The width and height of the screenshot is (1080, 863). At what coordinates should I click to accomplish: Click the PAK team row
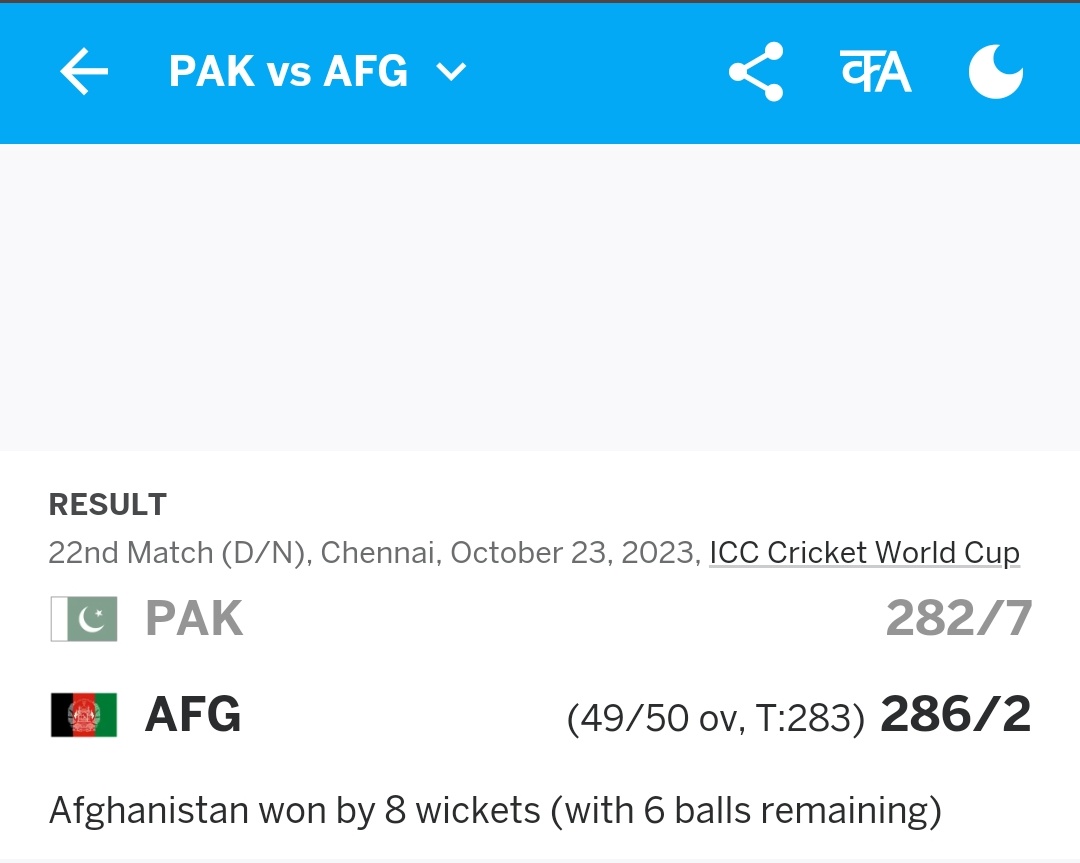(541, 618)
